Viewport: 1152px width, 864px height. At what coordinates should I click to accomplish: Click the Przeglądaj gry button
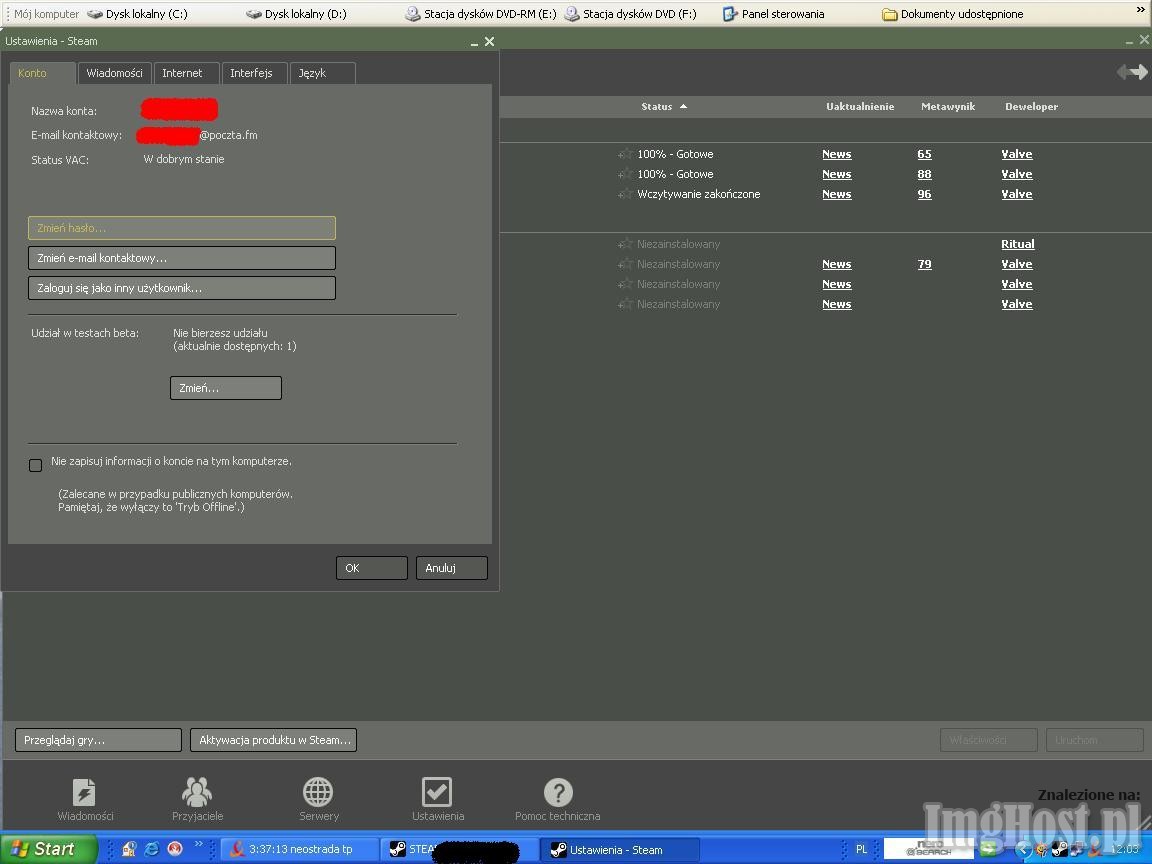(x=98, y=740)
